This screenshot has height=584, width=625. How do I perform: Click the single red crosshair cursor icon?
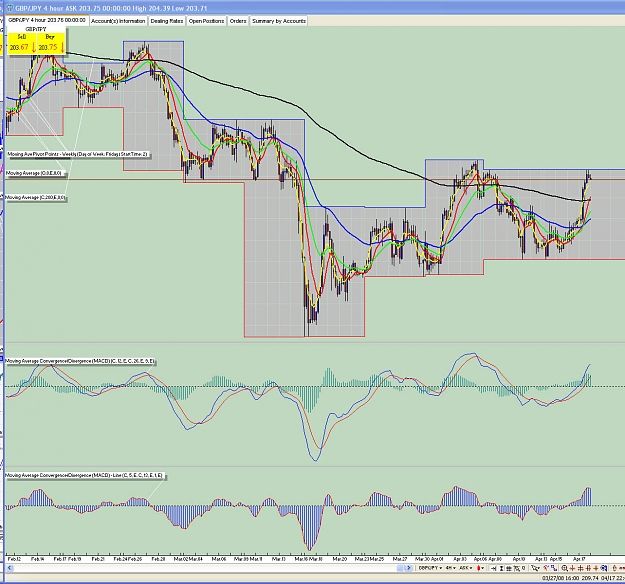(x=572, y=568)
